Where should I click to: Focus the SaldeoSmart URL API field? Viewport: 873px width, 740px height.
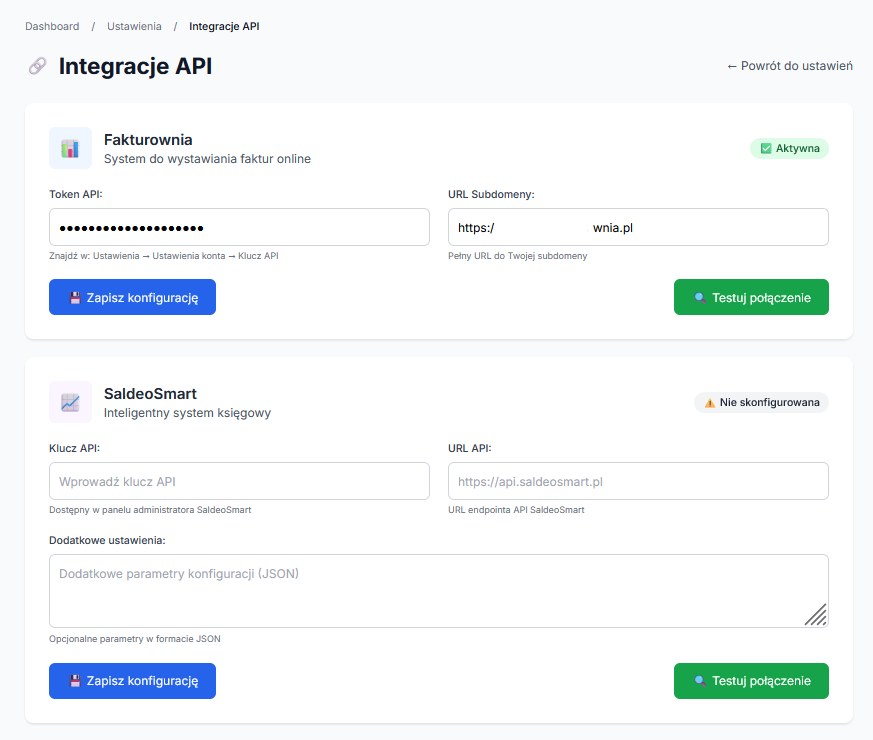(638, 481)
